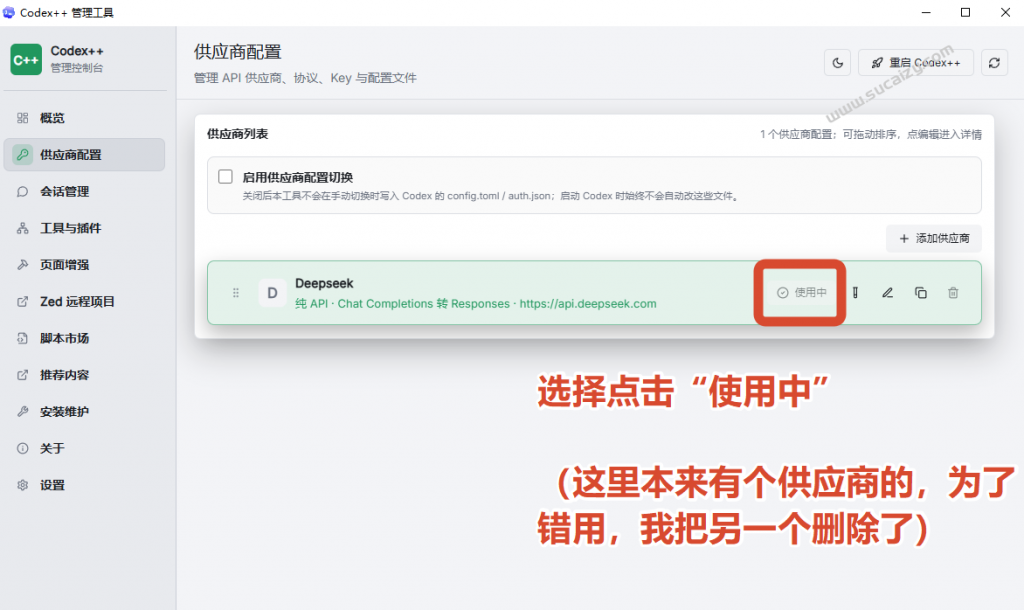1024x610 pixels.
Task: Duplicate the Deepseek provider copy icon
Action: click(x=920, y=293)
